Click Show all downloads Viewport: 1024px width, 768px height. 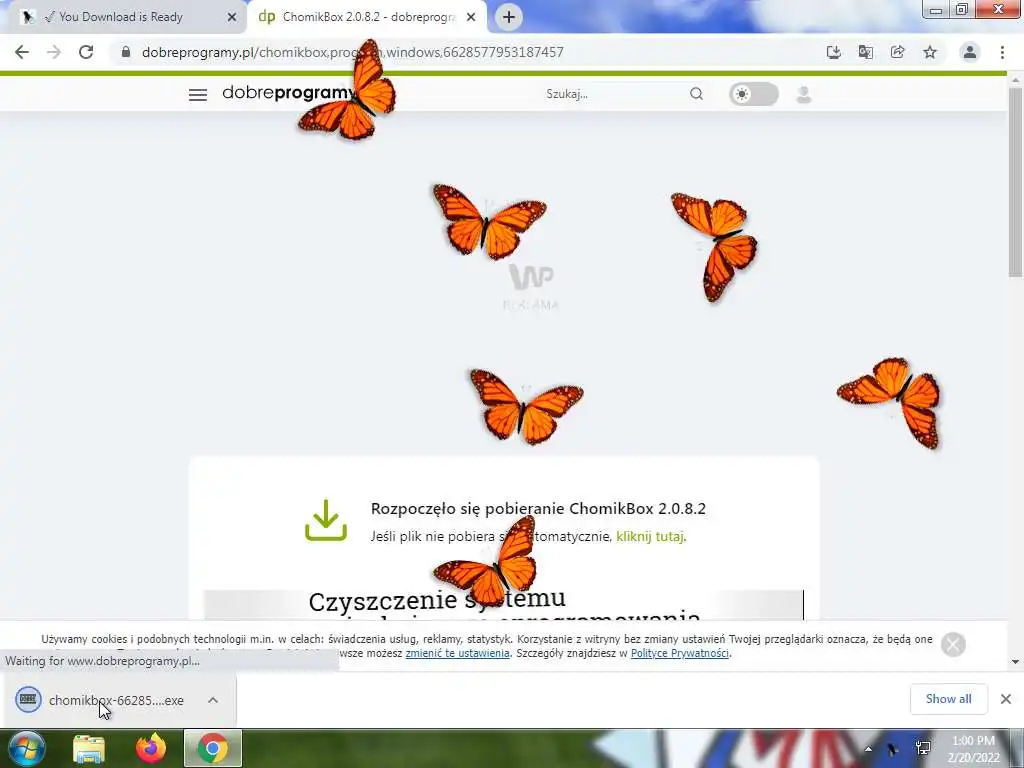[x=949, y=699]
